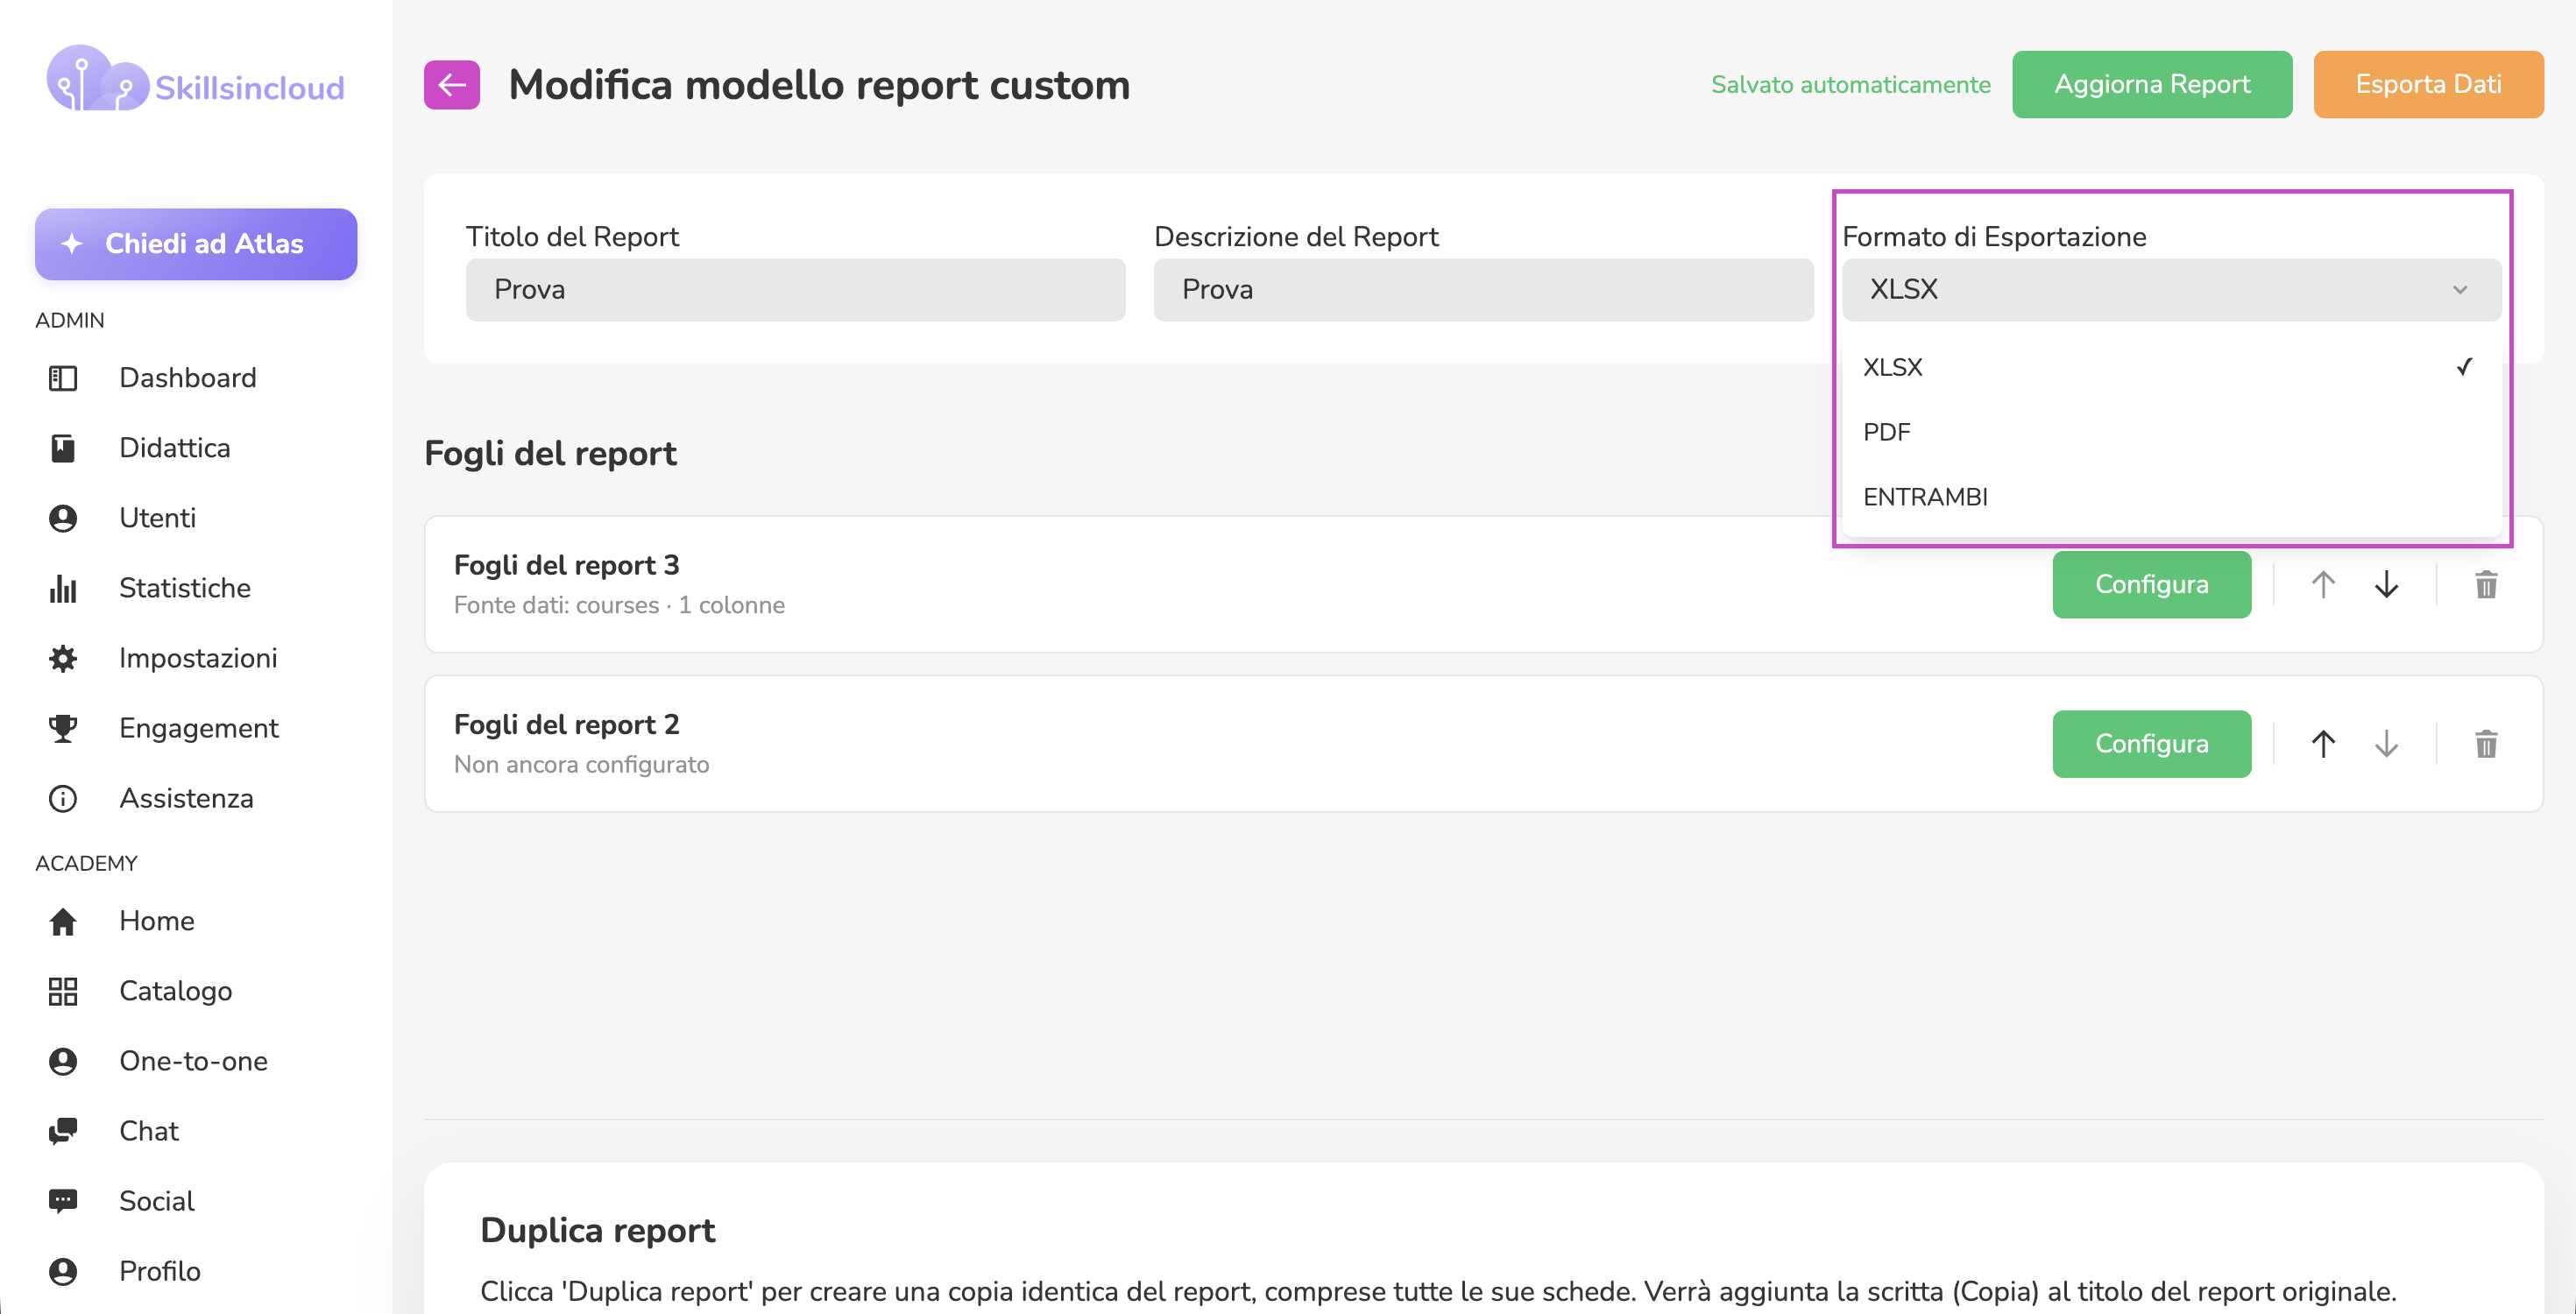Configure Fogli del report 2
2576x1314 pixels.
(x=2151, y=744)
